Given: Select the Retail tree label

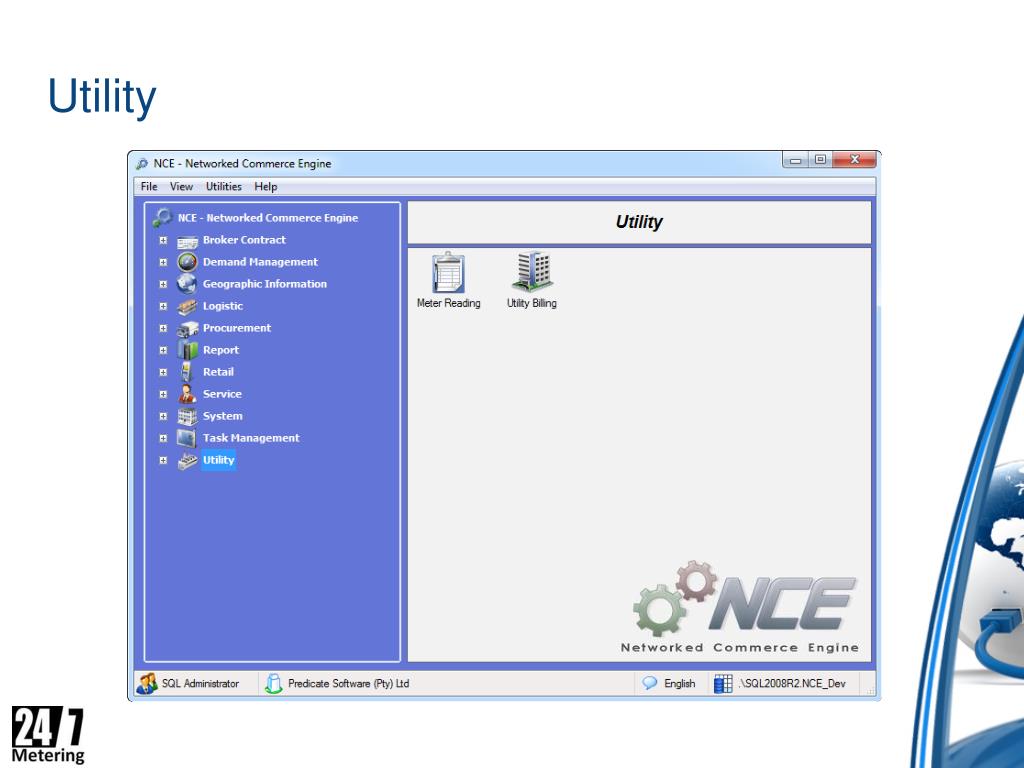Looking at the screenshot, I should coord(218,372).
